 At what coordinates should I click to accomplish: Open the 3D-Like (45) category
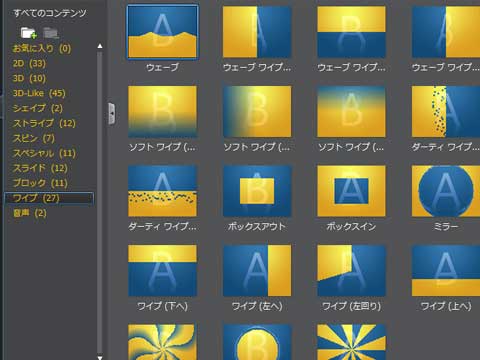coord(39,93)
